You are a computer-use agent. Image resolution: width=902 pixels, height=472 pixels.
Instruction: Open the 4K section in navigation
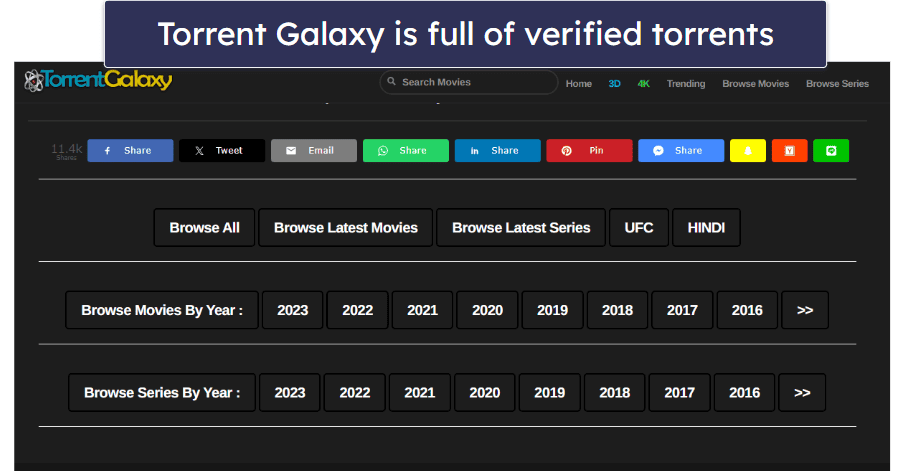coord(644,84)
